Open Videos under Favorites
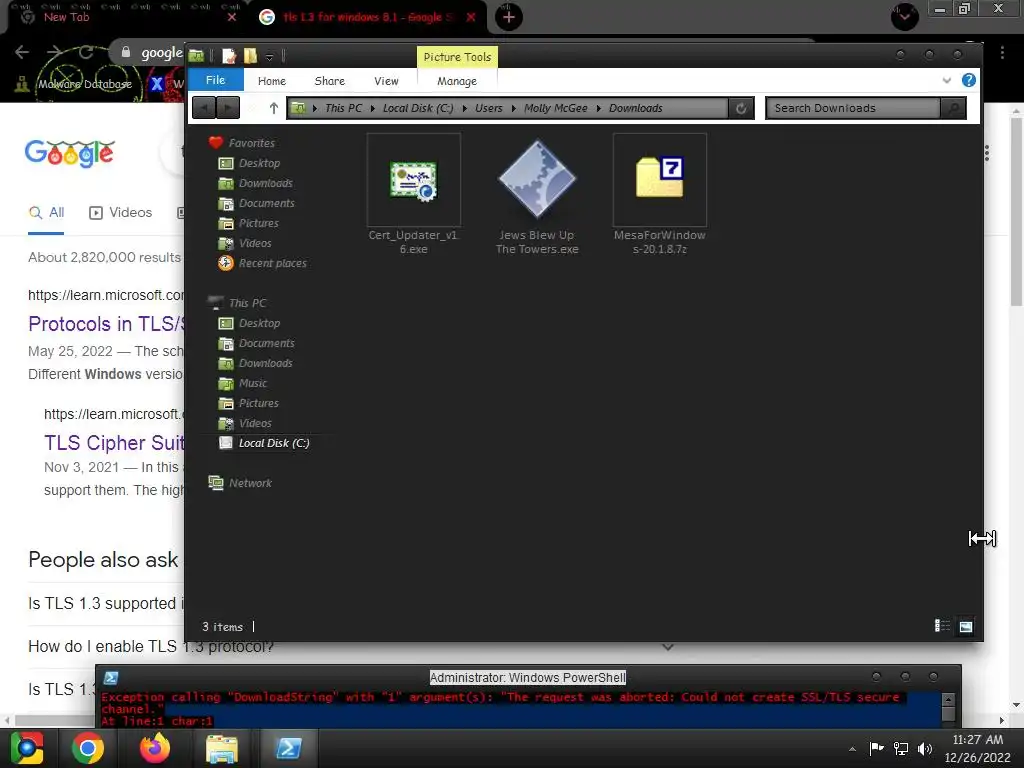The height and width of the screenshot is (768, 1024). [x=255, y=244]
